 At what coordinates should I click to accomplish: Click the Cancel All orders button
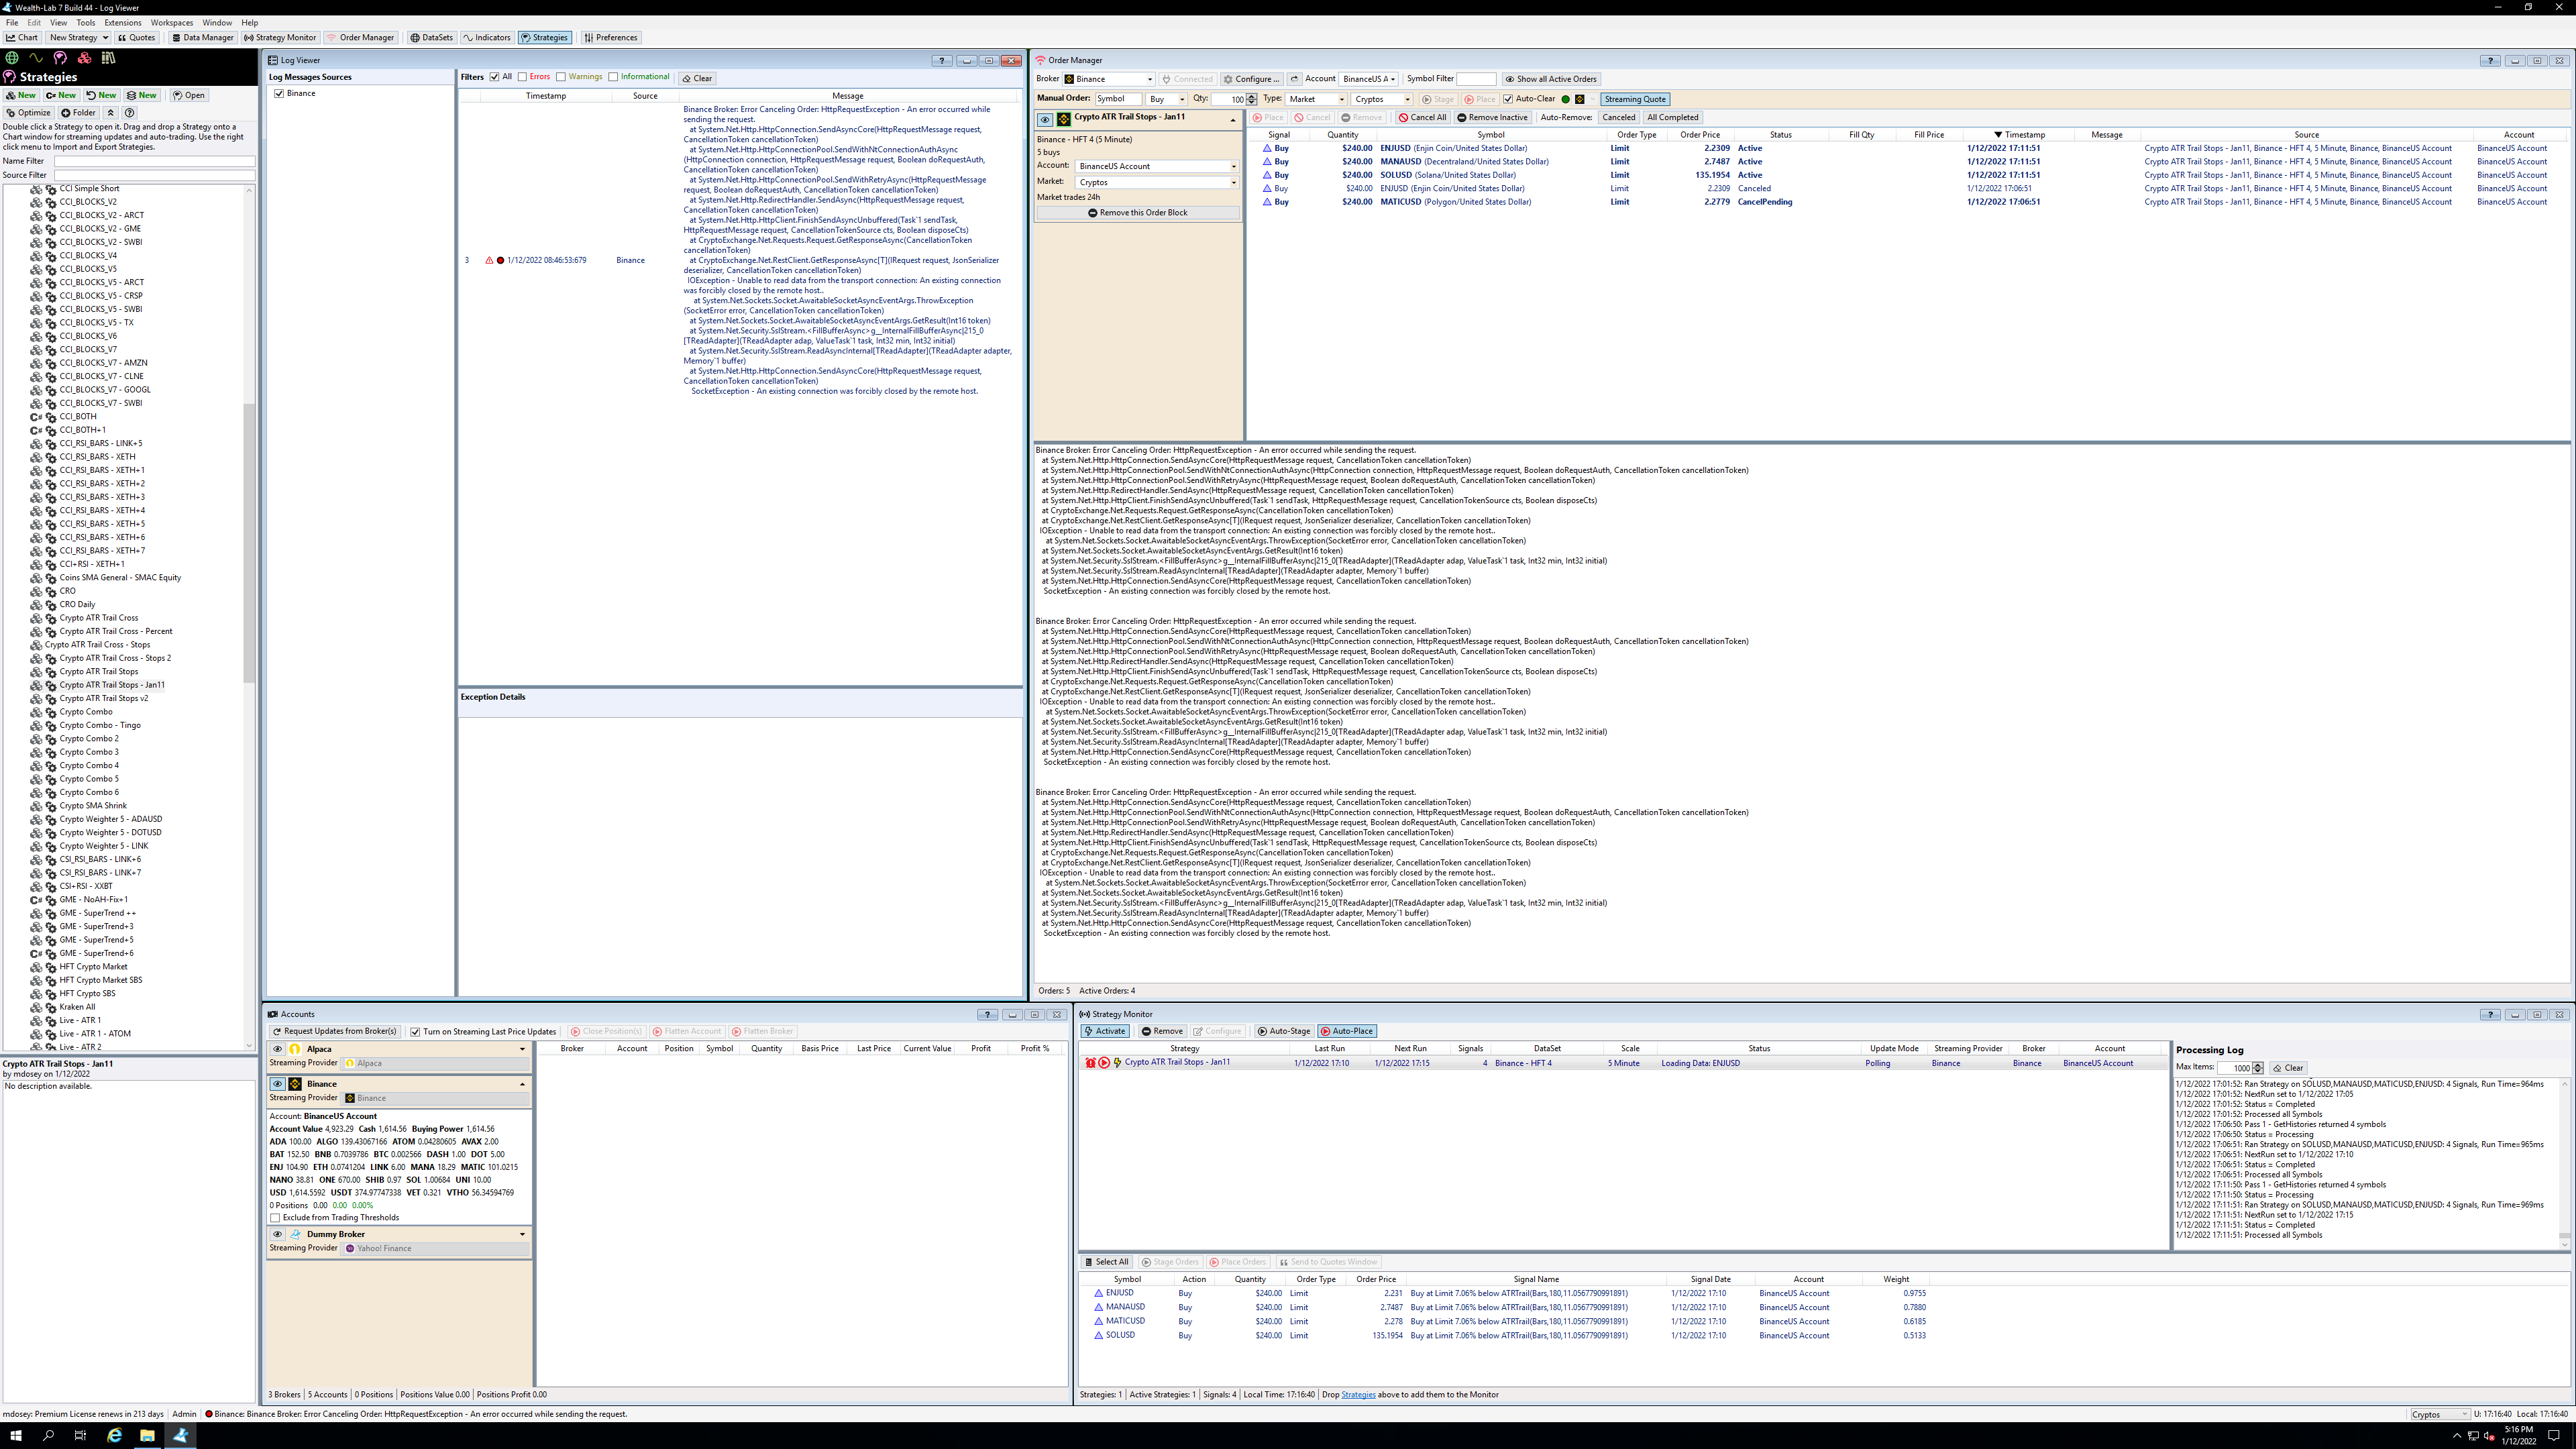[x=1422, y=117]
